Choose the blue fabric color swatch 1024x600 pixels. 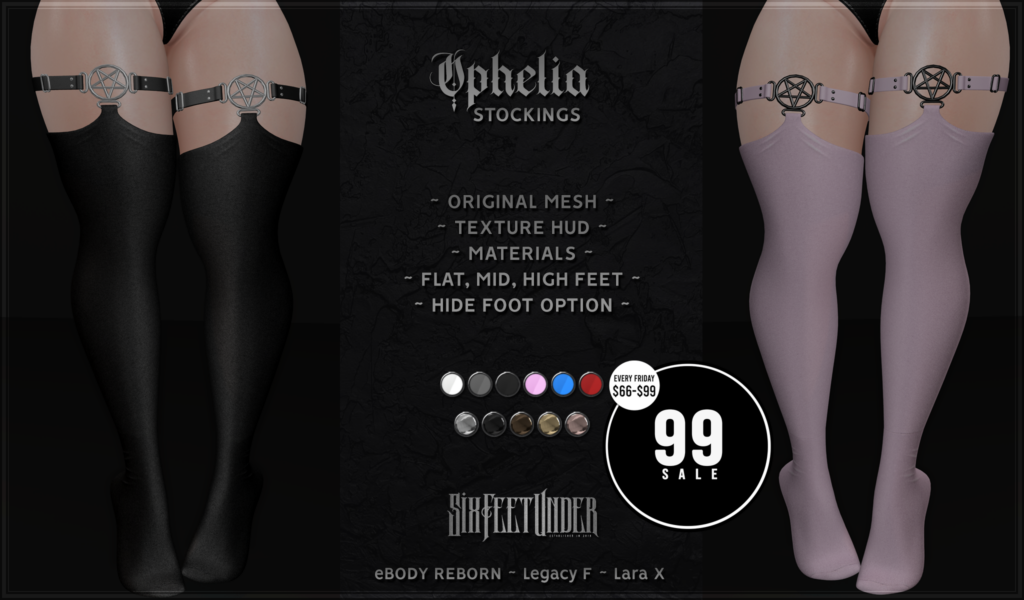(562, 384)
